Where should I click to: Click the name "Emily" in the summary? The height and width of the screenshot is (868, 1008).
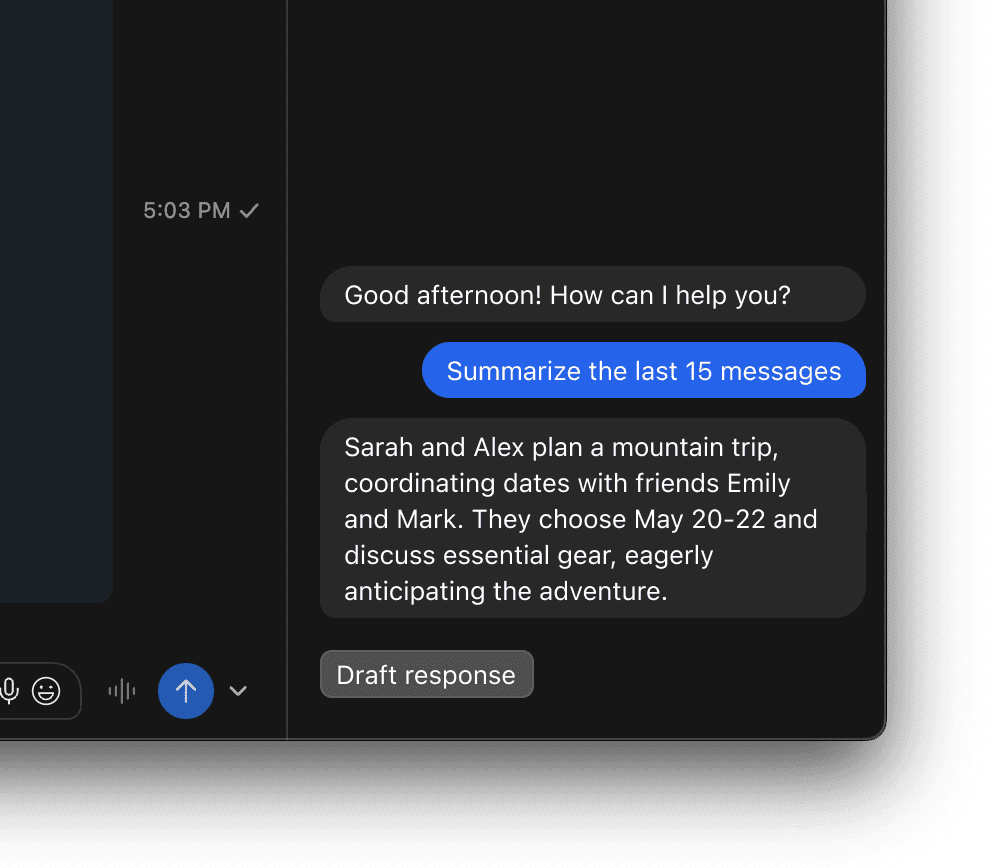click(758, 483)
